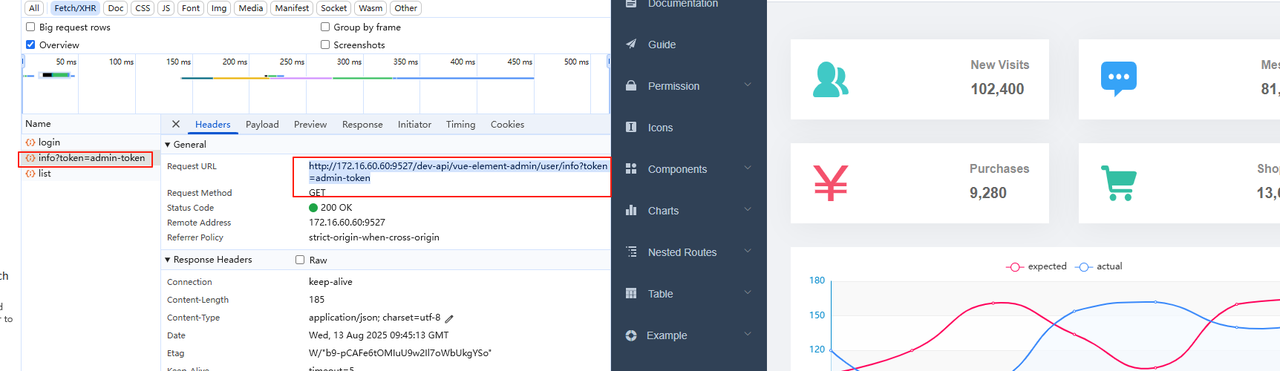Filter requests by Img type
Screen dimensions: 1280x371
(219, 8)
